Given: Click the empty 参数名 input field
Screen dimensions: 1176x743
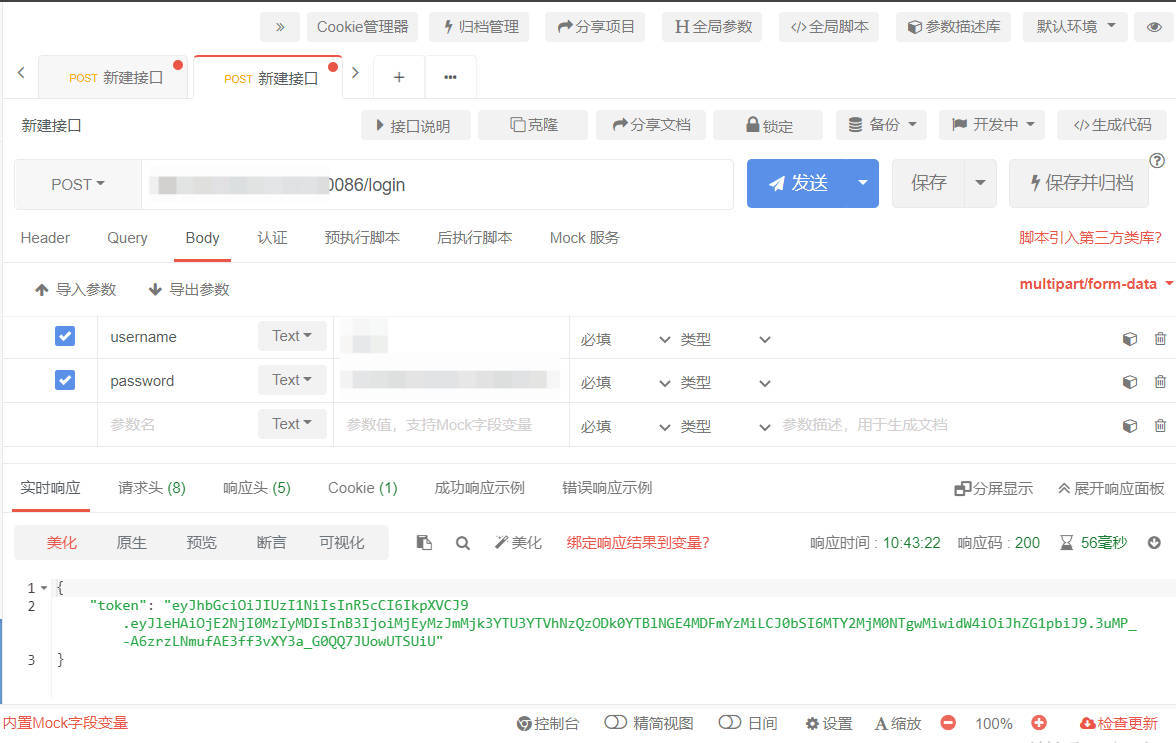Looking at the screenshot, I should click(178, 424).
